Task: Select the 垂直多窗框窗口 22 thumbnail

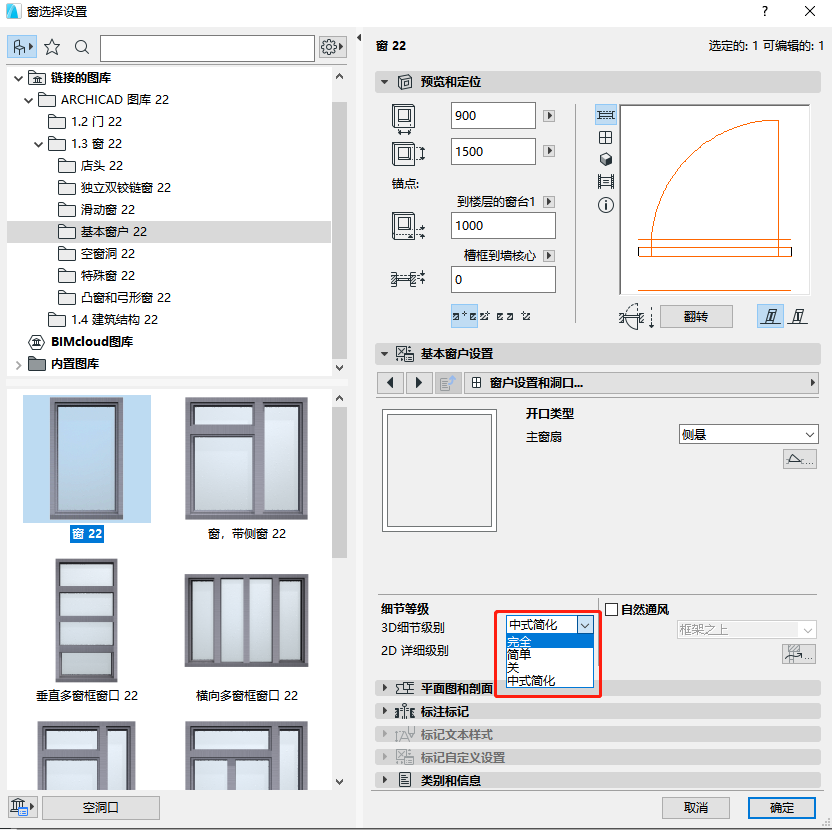Action: tap(87, 620)
